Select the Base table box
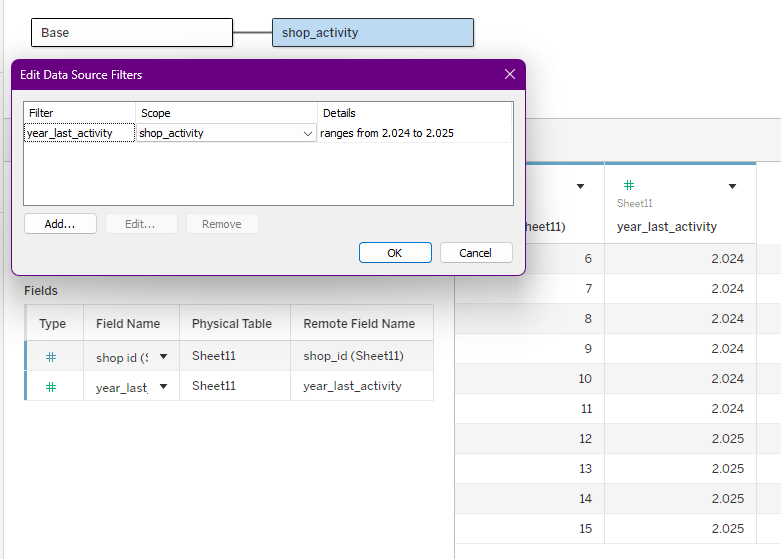 [x=131, y=33]
